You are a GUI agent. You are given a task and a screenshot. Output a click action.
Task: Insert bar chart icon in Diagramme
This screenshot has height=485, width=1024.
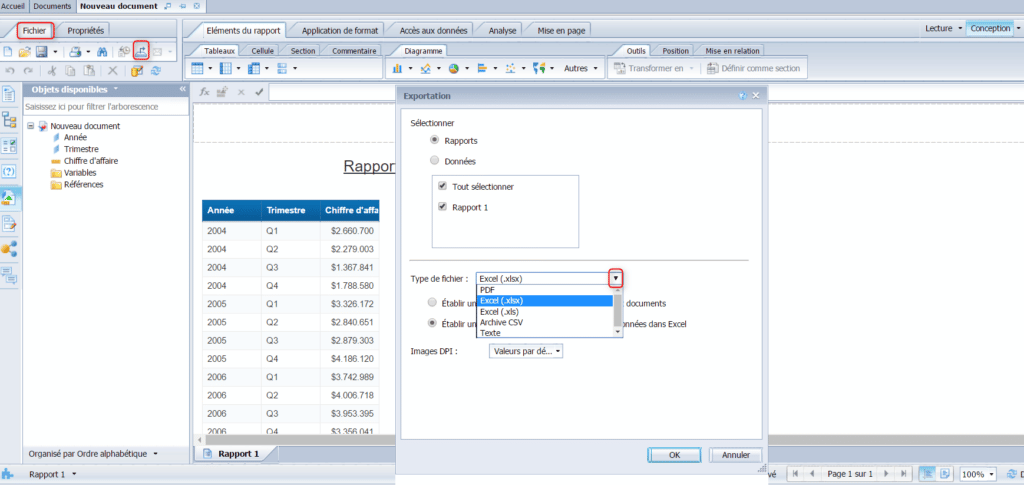[483, 68]
